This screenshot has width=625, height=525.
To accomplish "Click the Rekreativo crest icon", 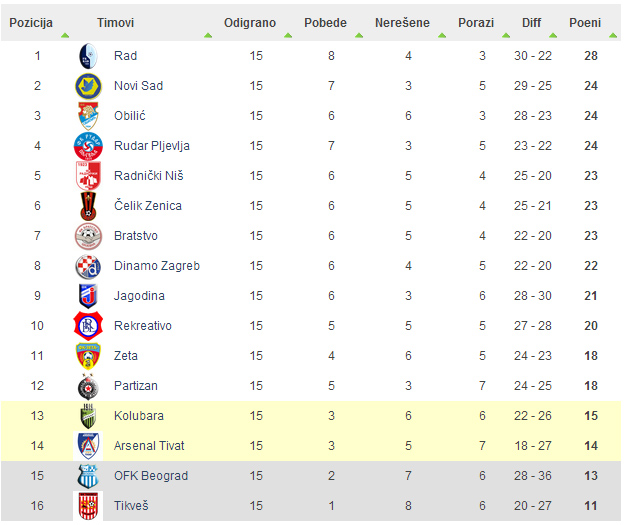I will click(x=88, y=326).
